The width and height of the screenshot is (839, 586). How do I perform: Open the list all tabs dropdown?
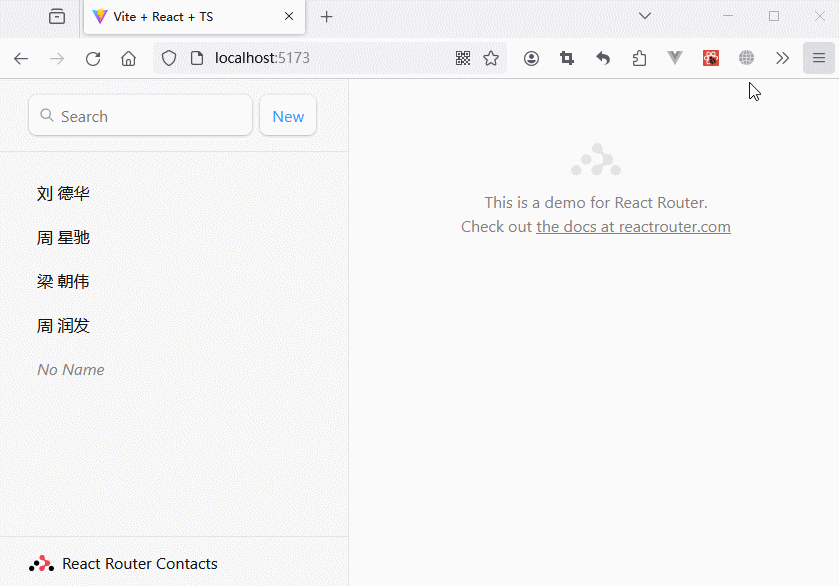(x=645, y=16)
